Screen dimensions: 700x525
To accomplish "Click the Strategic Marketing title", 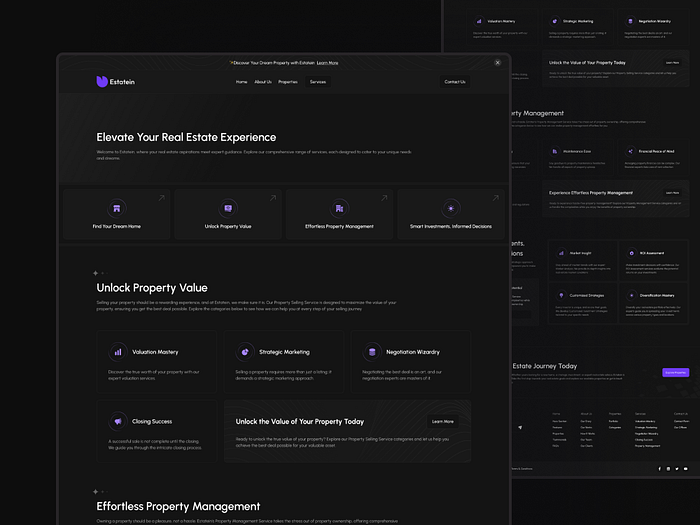I will tap(284, 352).
